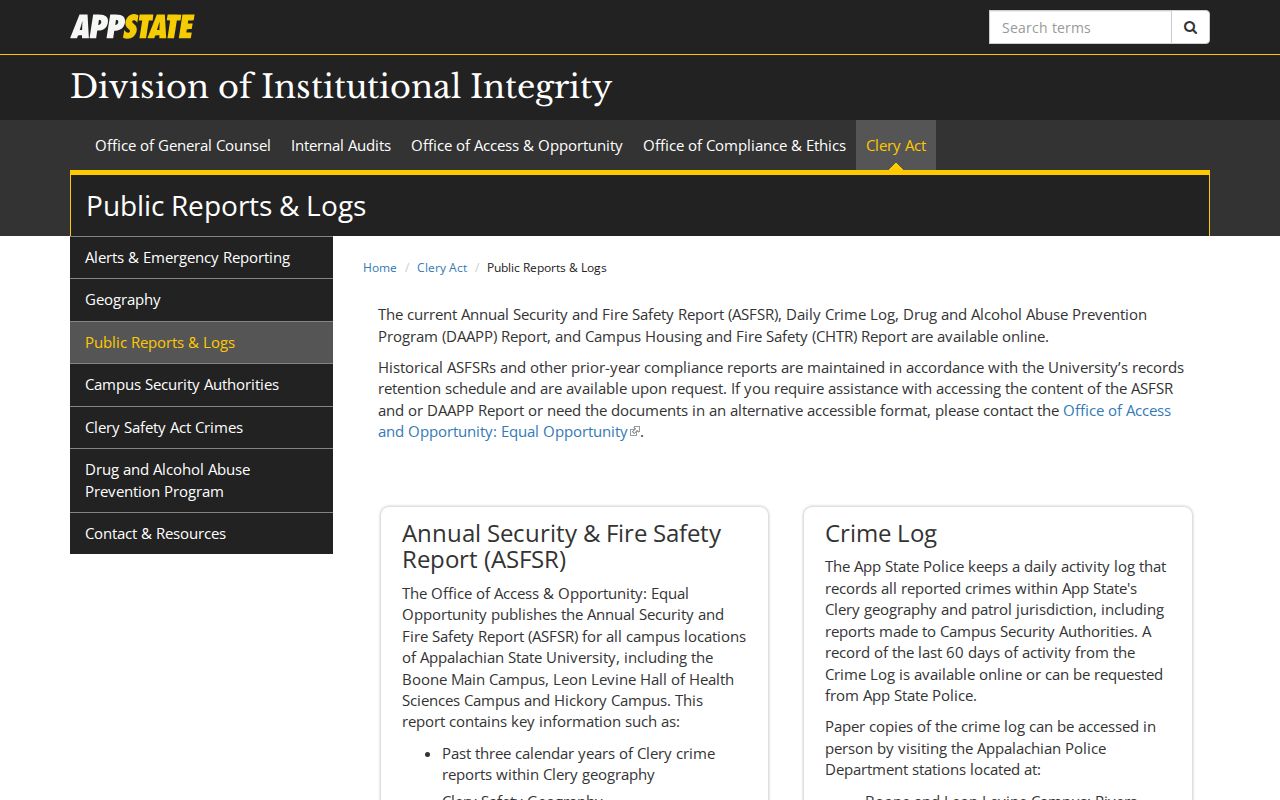Click the external link icon after Equal Opportunity
Screen dimensions: 1280x800
coord(634,432)
